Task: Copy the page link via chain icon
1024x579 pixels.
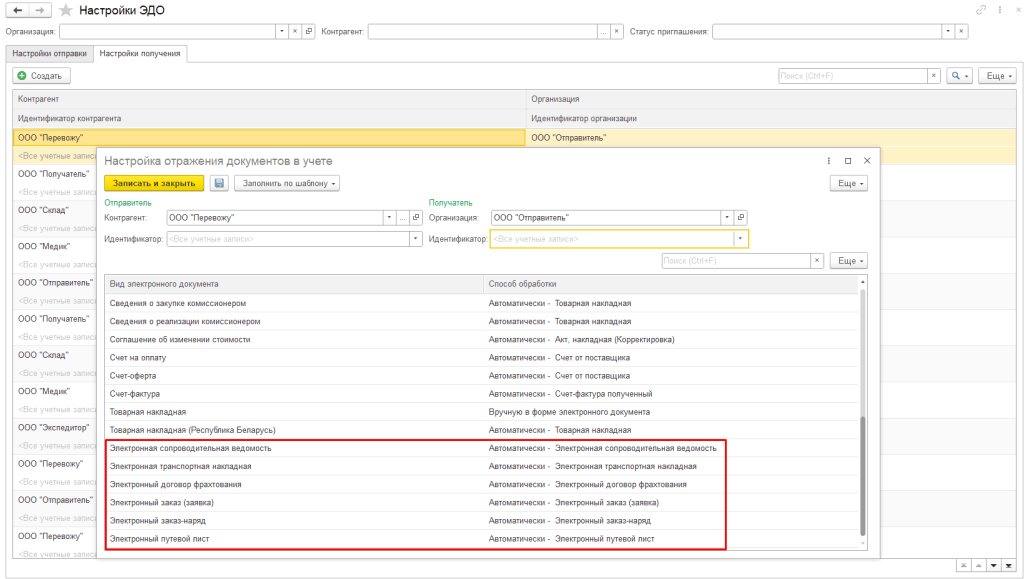Action: click(x=981, y=10)
